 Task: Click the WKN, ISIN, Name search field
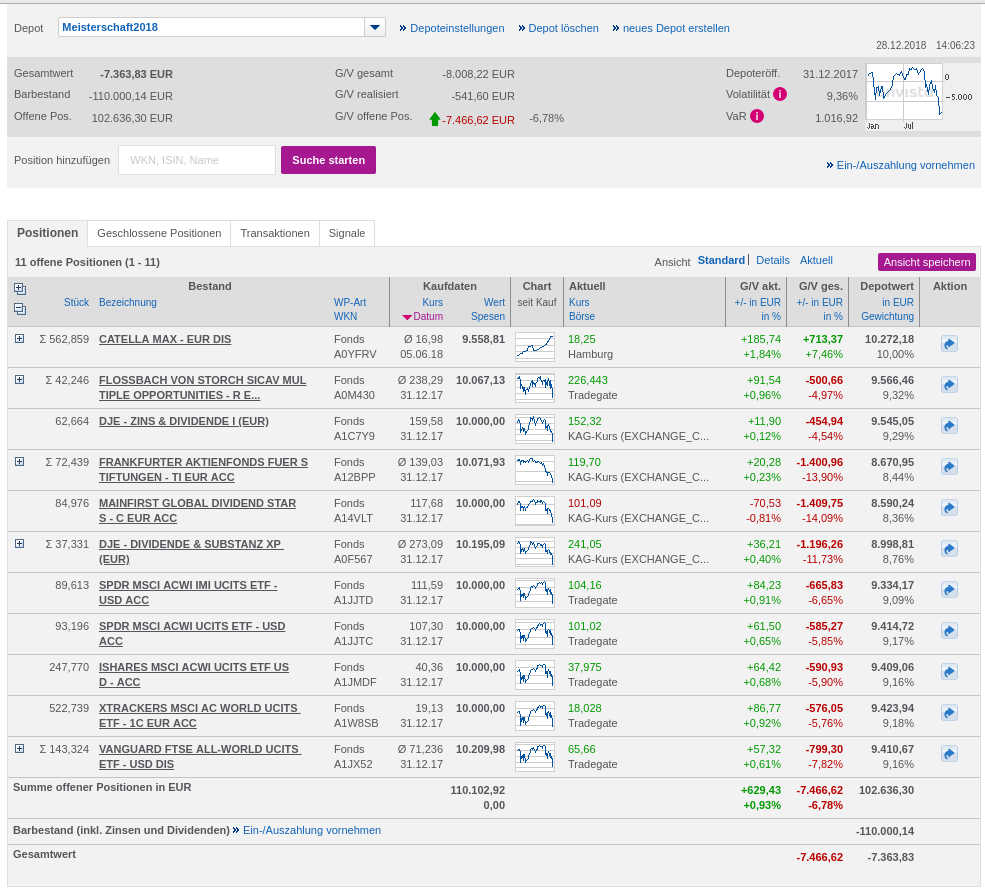coord(197,160)
